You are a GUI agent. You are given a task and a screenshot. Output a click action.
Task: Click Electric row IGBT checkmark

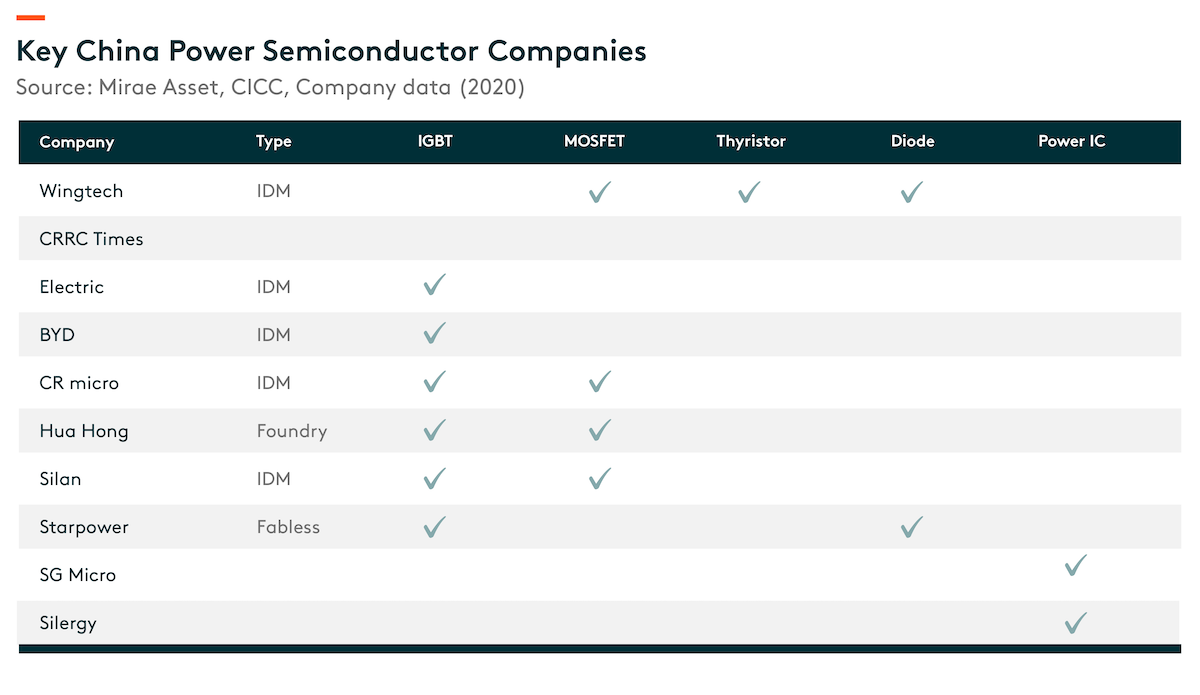pyautogui.click(x=434, y=285)
